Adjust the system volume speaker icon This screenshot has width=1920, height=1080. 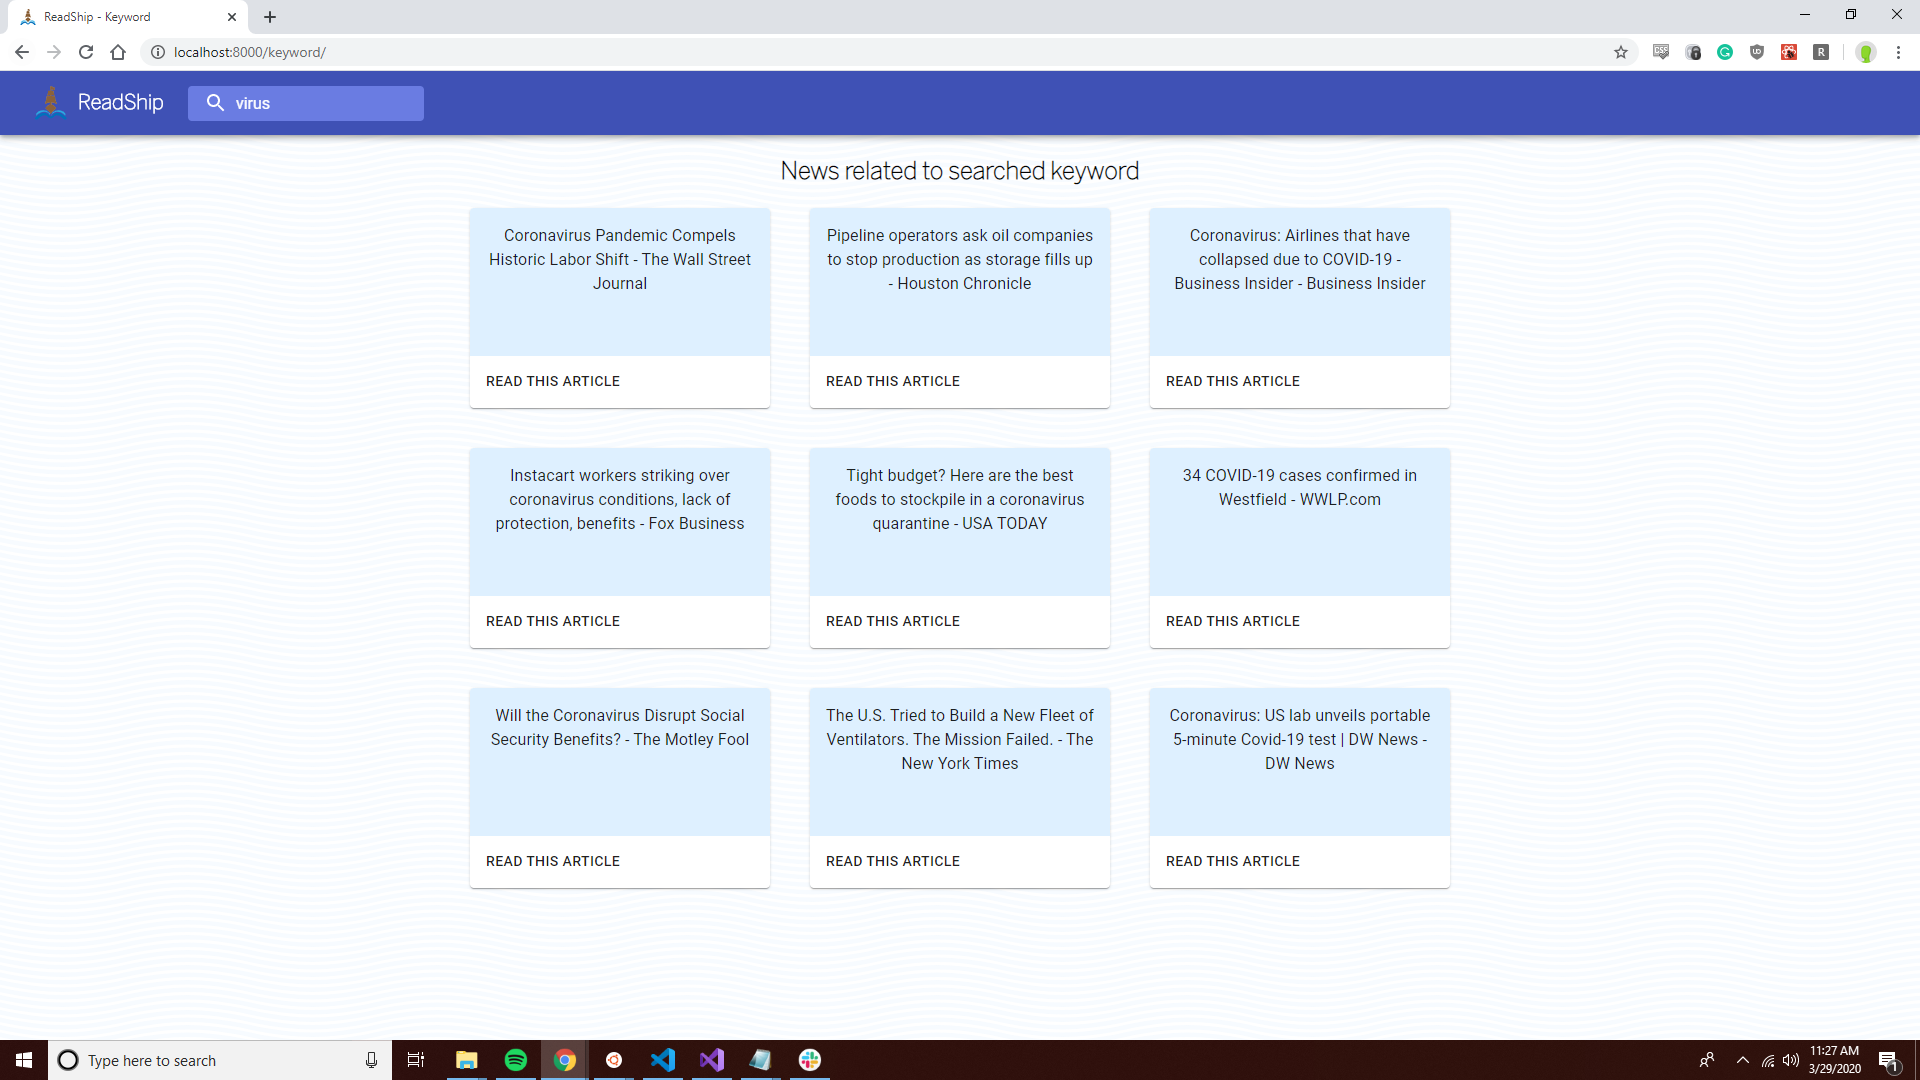[x=1791, y=1060]
